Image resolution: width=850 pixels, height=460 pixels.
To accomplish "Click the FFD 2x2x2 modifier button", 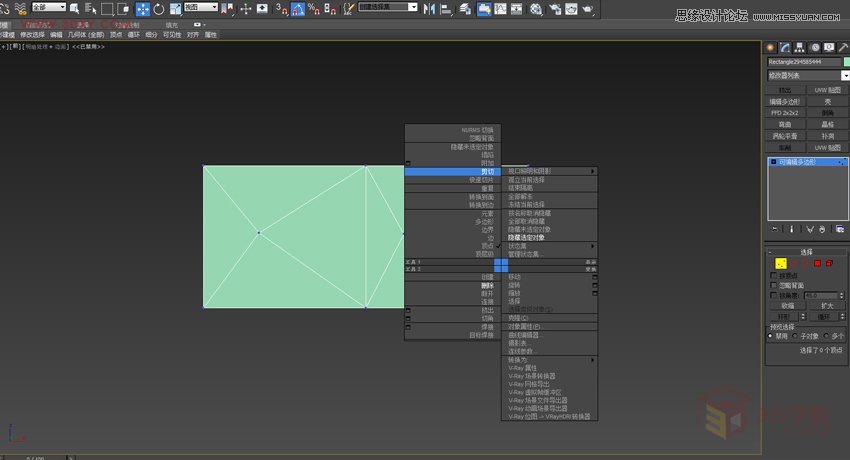I will (x=786, y=112).
